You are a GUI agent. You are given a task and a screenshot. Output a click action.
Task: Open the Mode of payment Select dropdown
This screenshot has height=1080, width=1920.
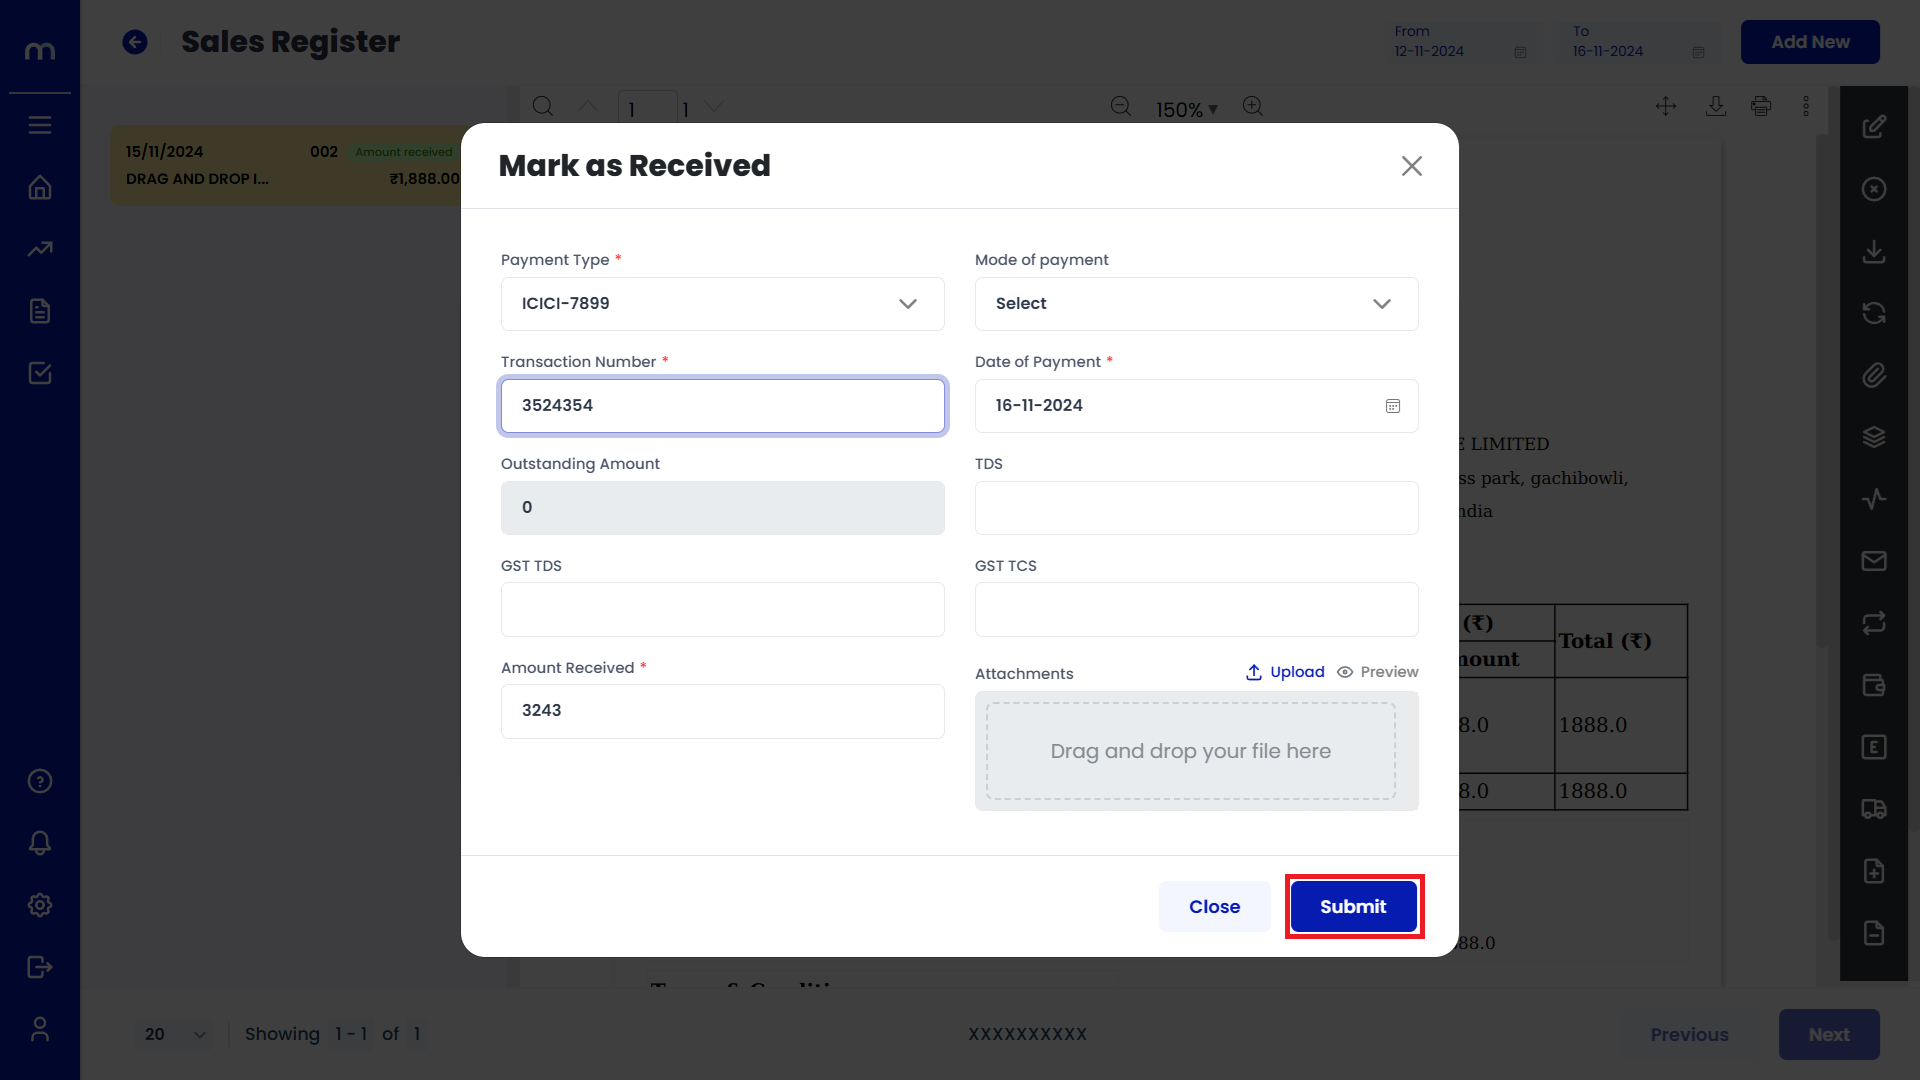pos(1197,304)
